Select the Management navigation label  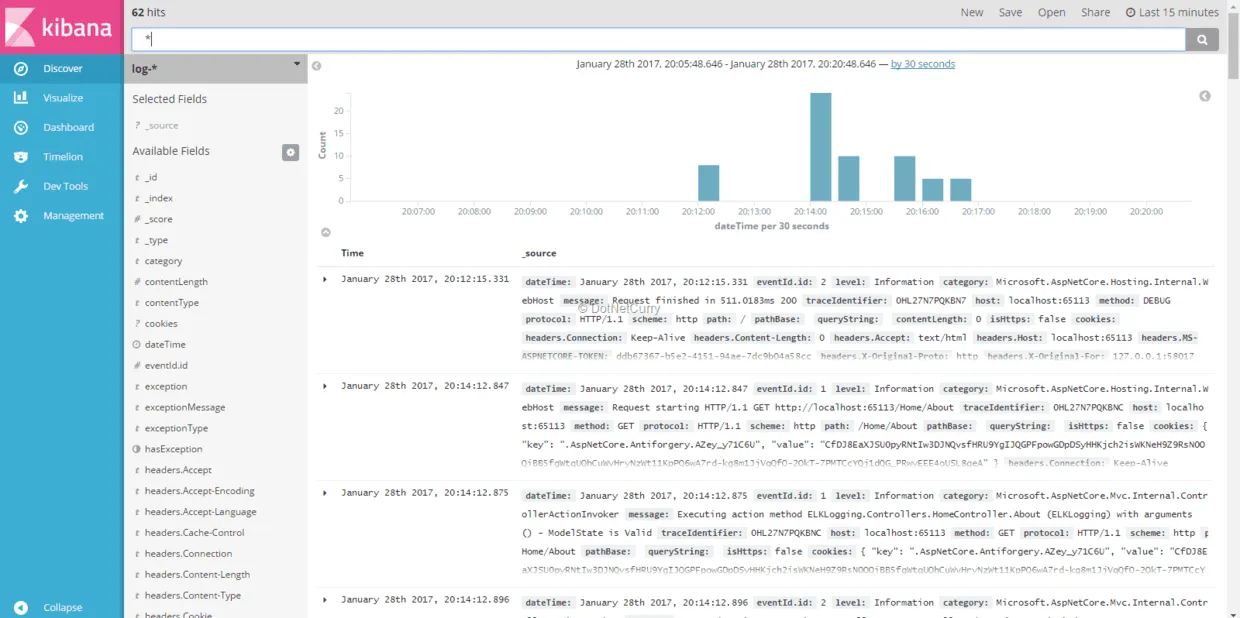coord(73,215)
